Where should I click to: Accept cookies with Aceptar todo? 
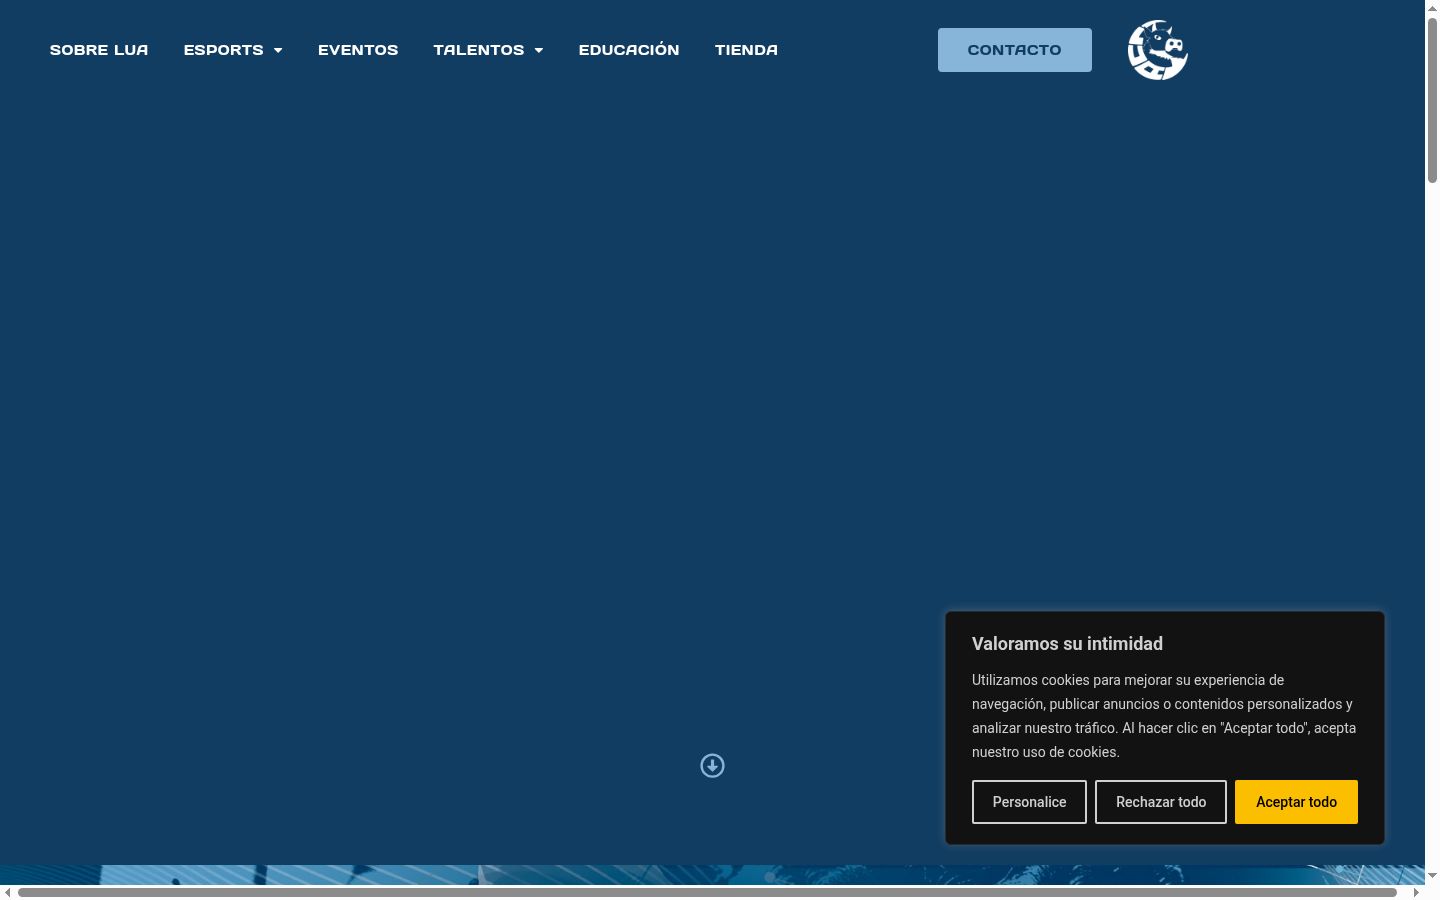pyautogui.click(x=1296, y=802)
